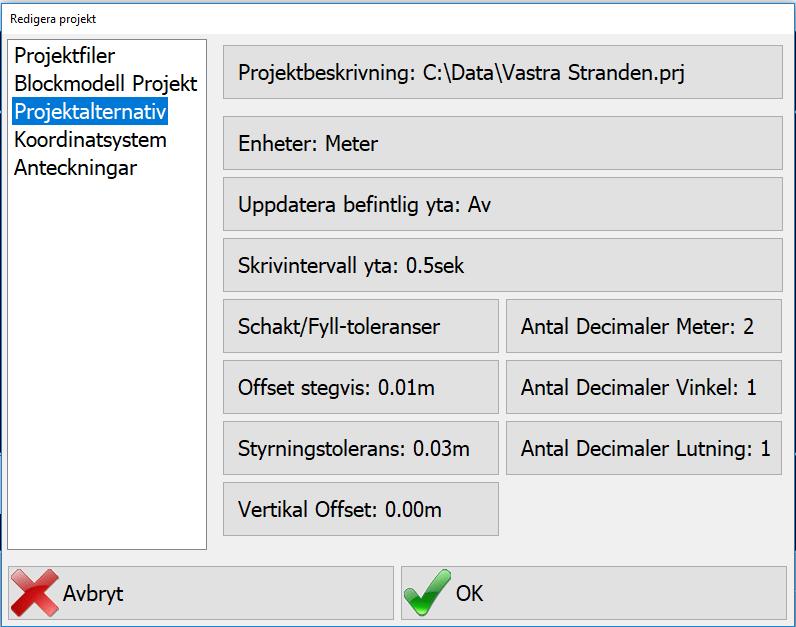
Task: Select Projektfiler in the left list
Action: [x=64, y=56]
